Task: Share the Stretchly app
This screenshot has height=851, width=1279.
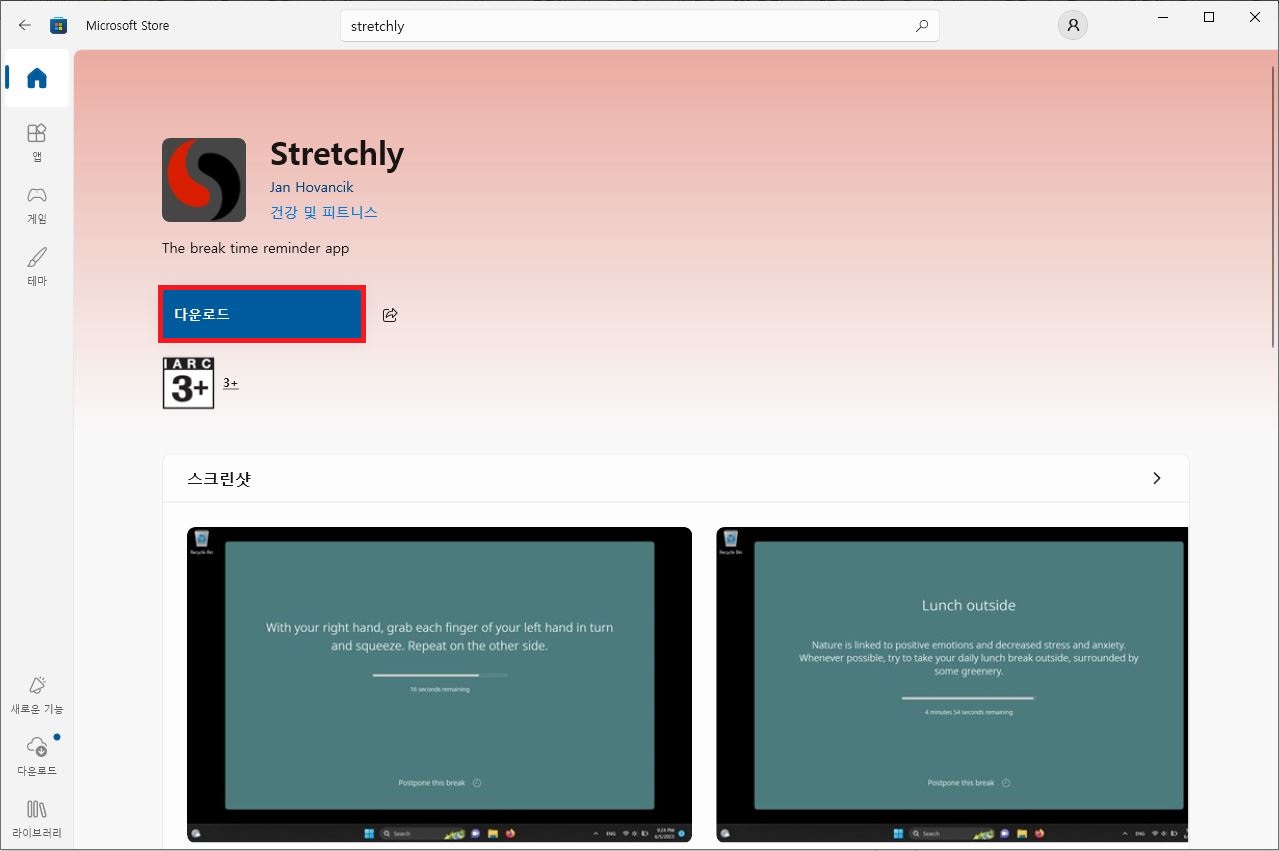Action: pos(390,315)
